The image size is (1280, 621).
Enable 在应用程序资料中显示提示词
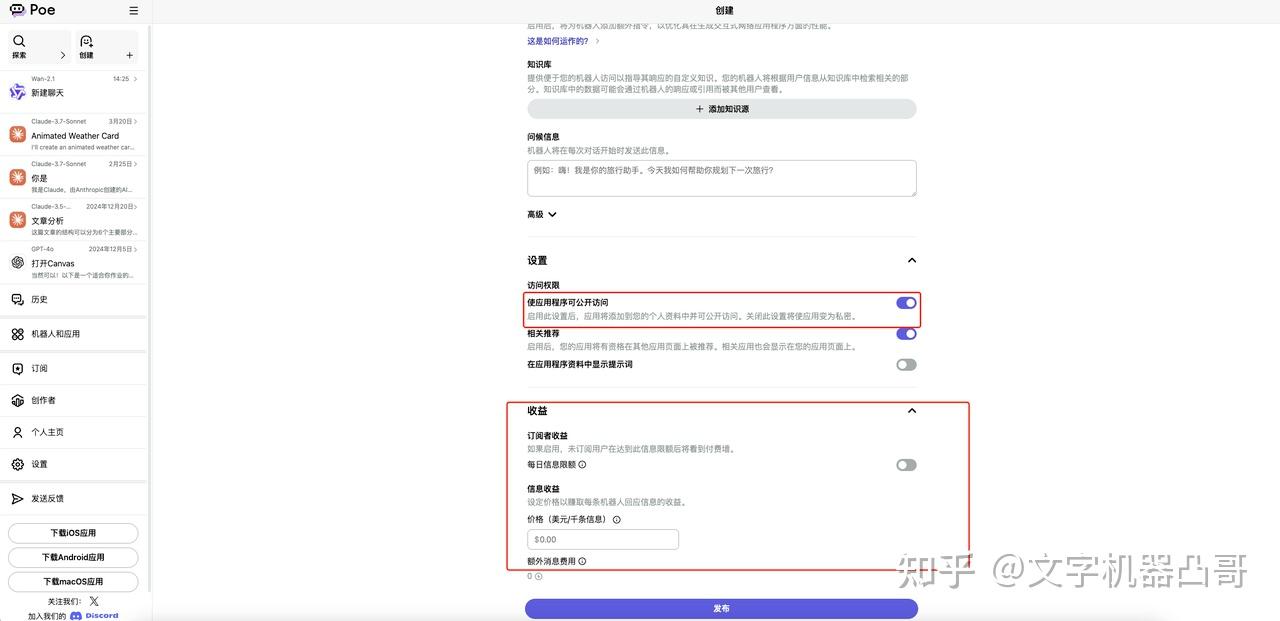click(x=905, y=364)
